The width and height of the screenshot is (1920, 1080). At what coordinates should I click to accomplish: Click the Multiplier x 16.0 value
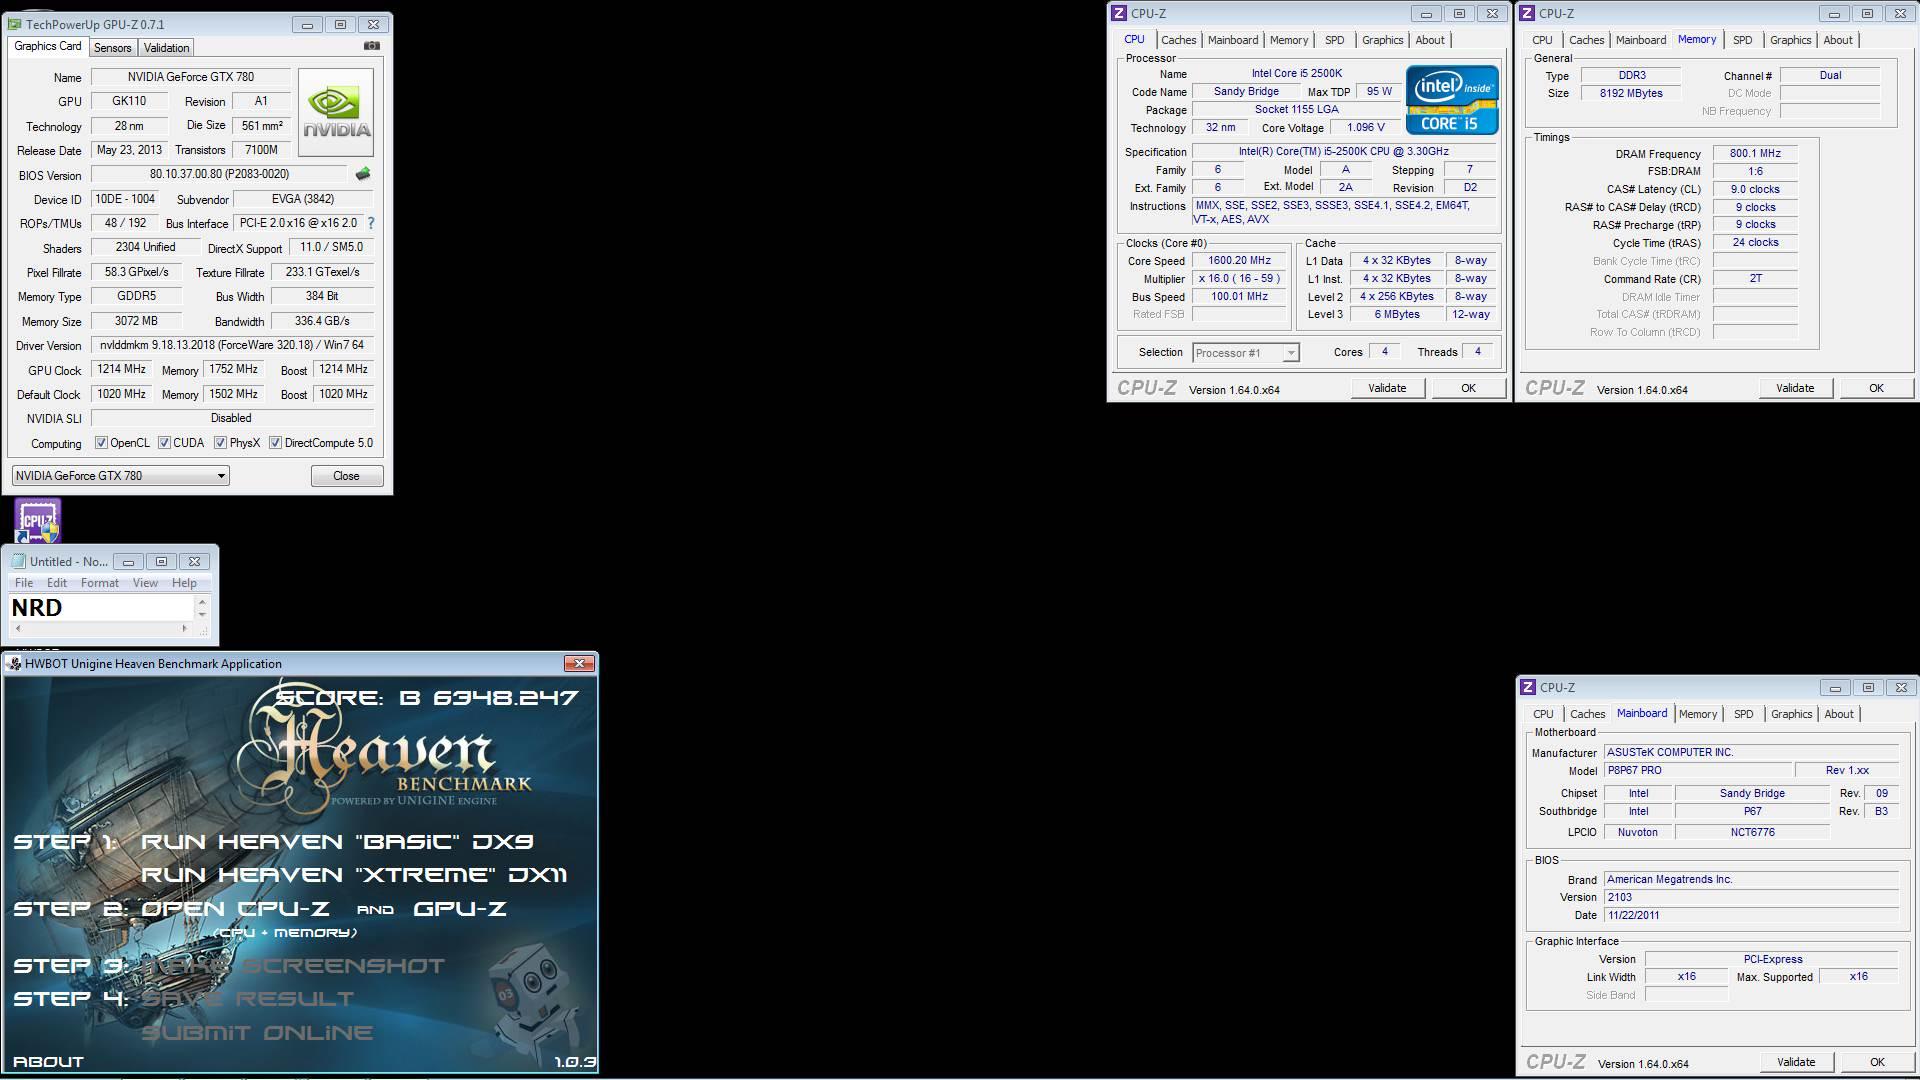1239,279
